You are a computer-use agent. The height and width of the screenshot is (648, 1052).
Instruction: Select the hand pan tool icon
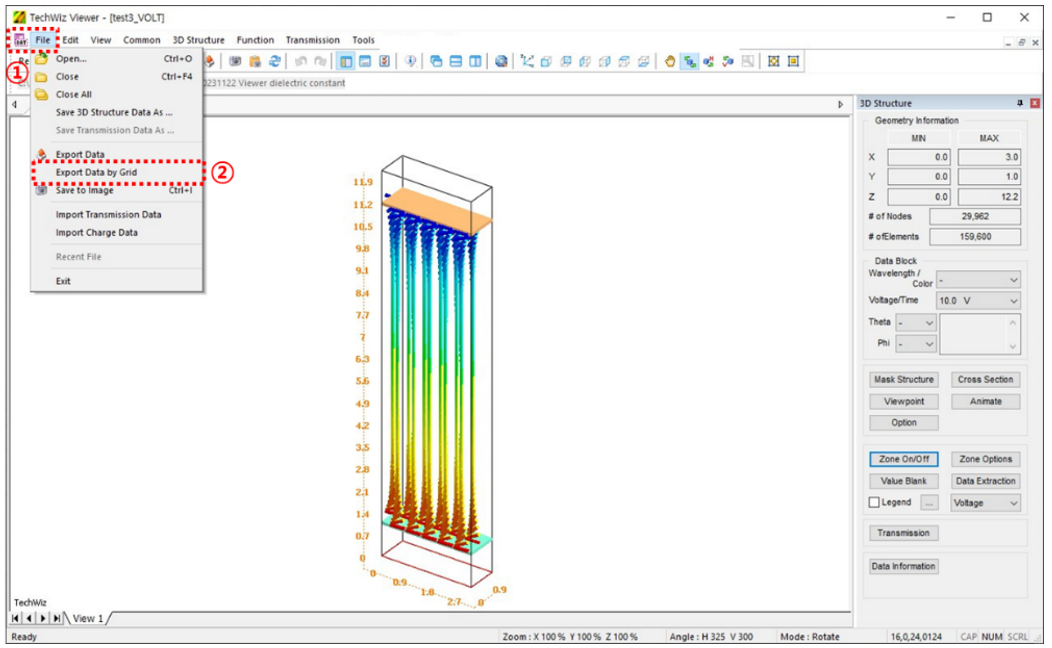coord(670,61)
